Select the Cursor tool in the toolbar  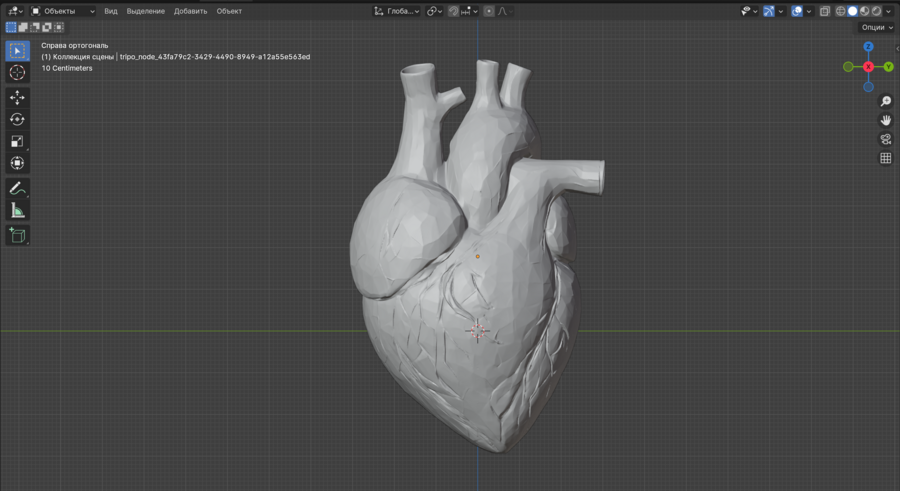tap(17, 73)
